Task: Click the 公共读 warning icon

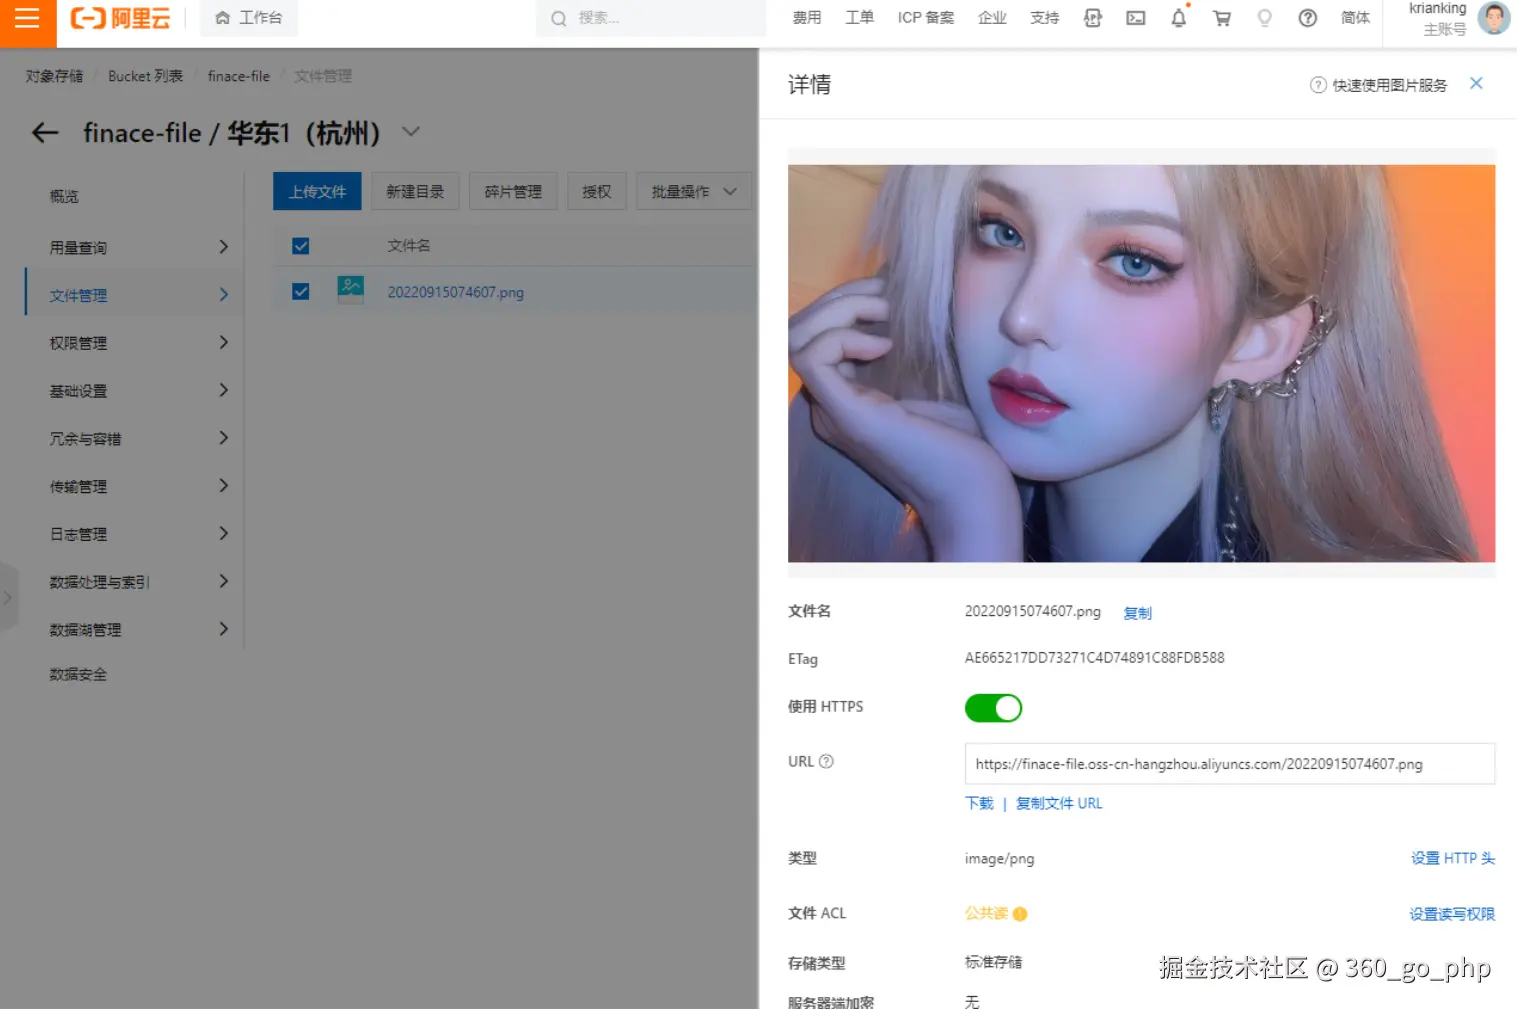Action: click(x=1020, y=914)
